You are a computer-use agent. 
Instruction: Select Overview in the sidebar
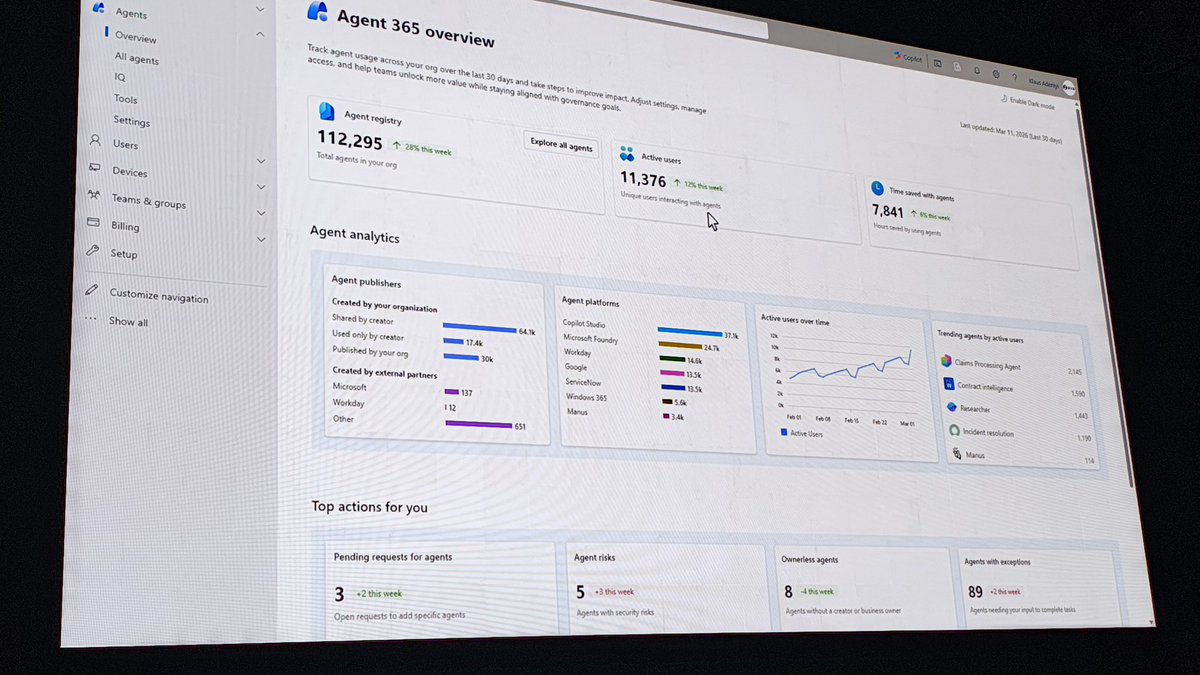coord(136,38)
